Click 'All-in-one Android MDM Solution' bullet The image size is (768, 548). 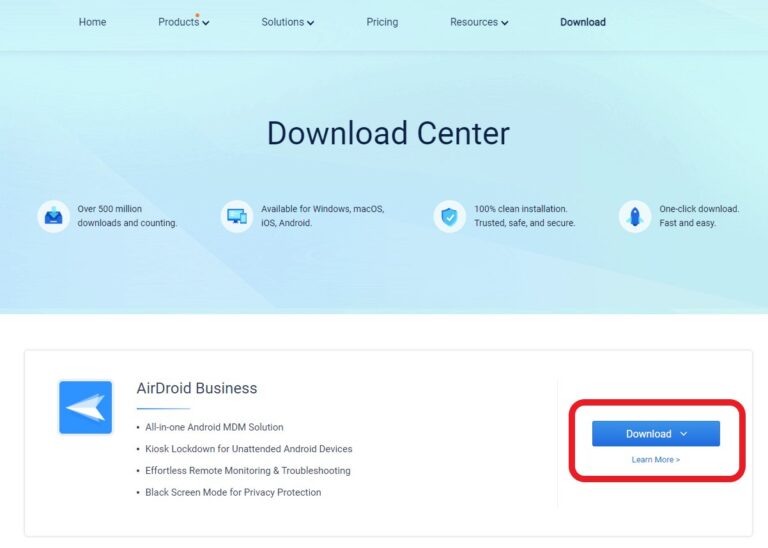[214, 427]
